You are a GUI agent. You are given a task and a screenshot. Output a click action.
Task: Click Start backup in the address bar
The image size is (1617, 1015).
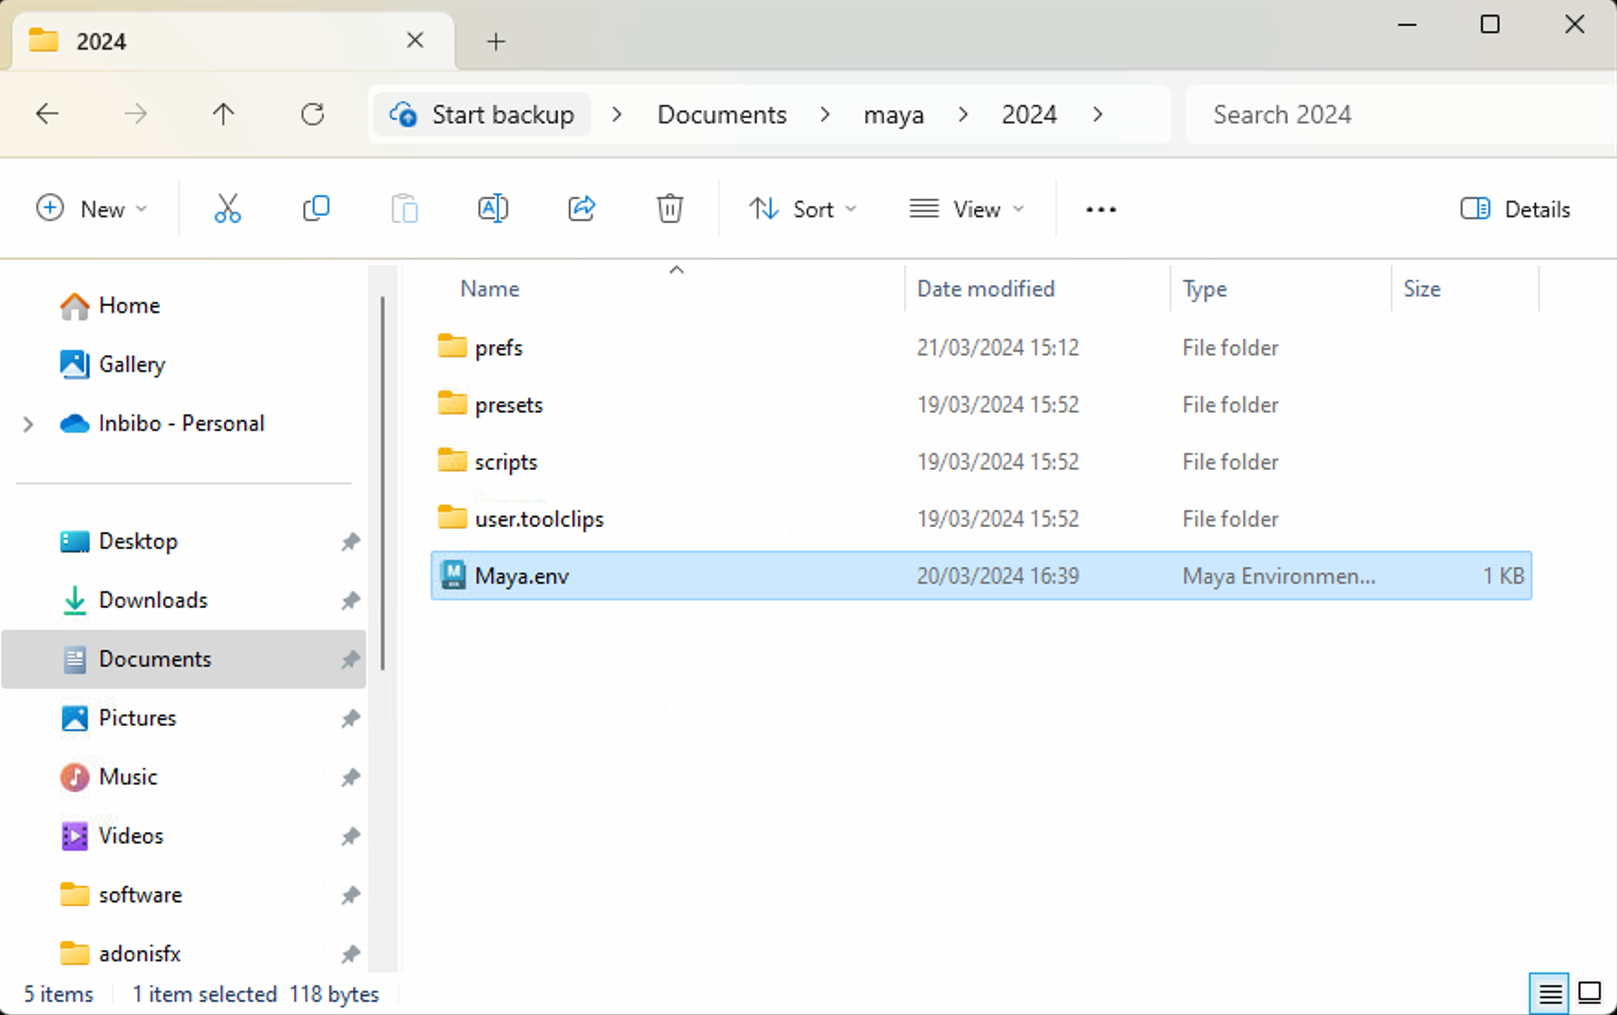481,114
